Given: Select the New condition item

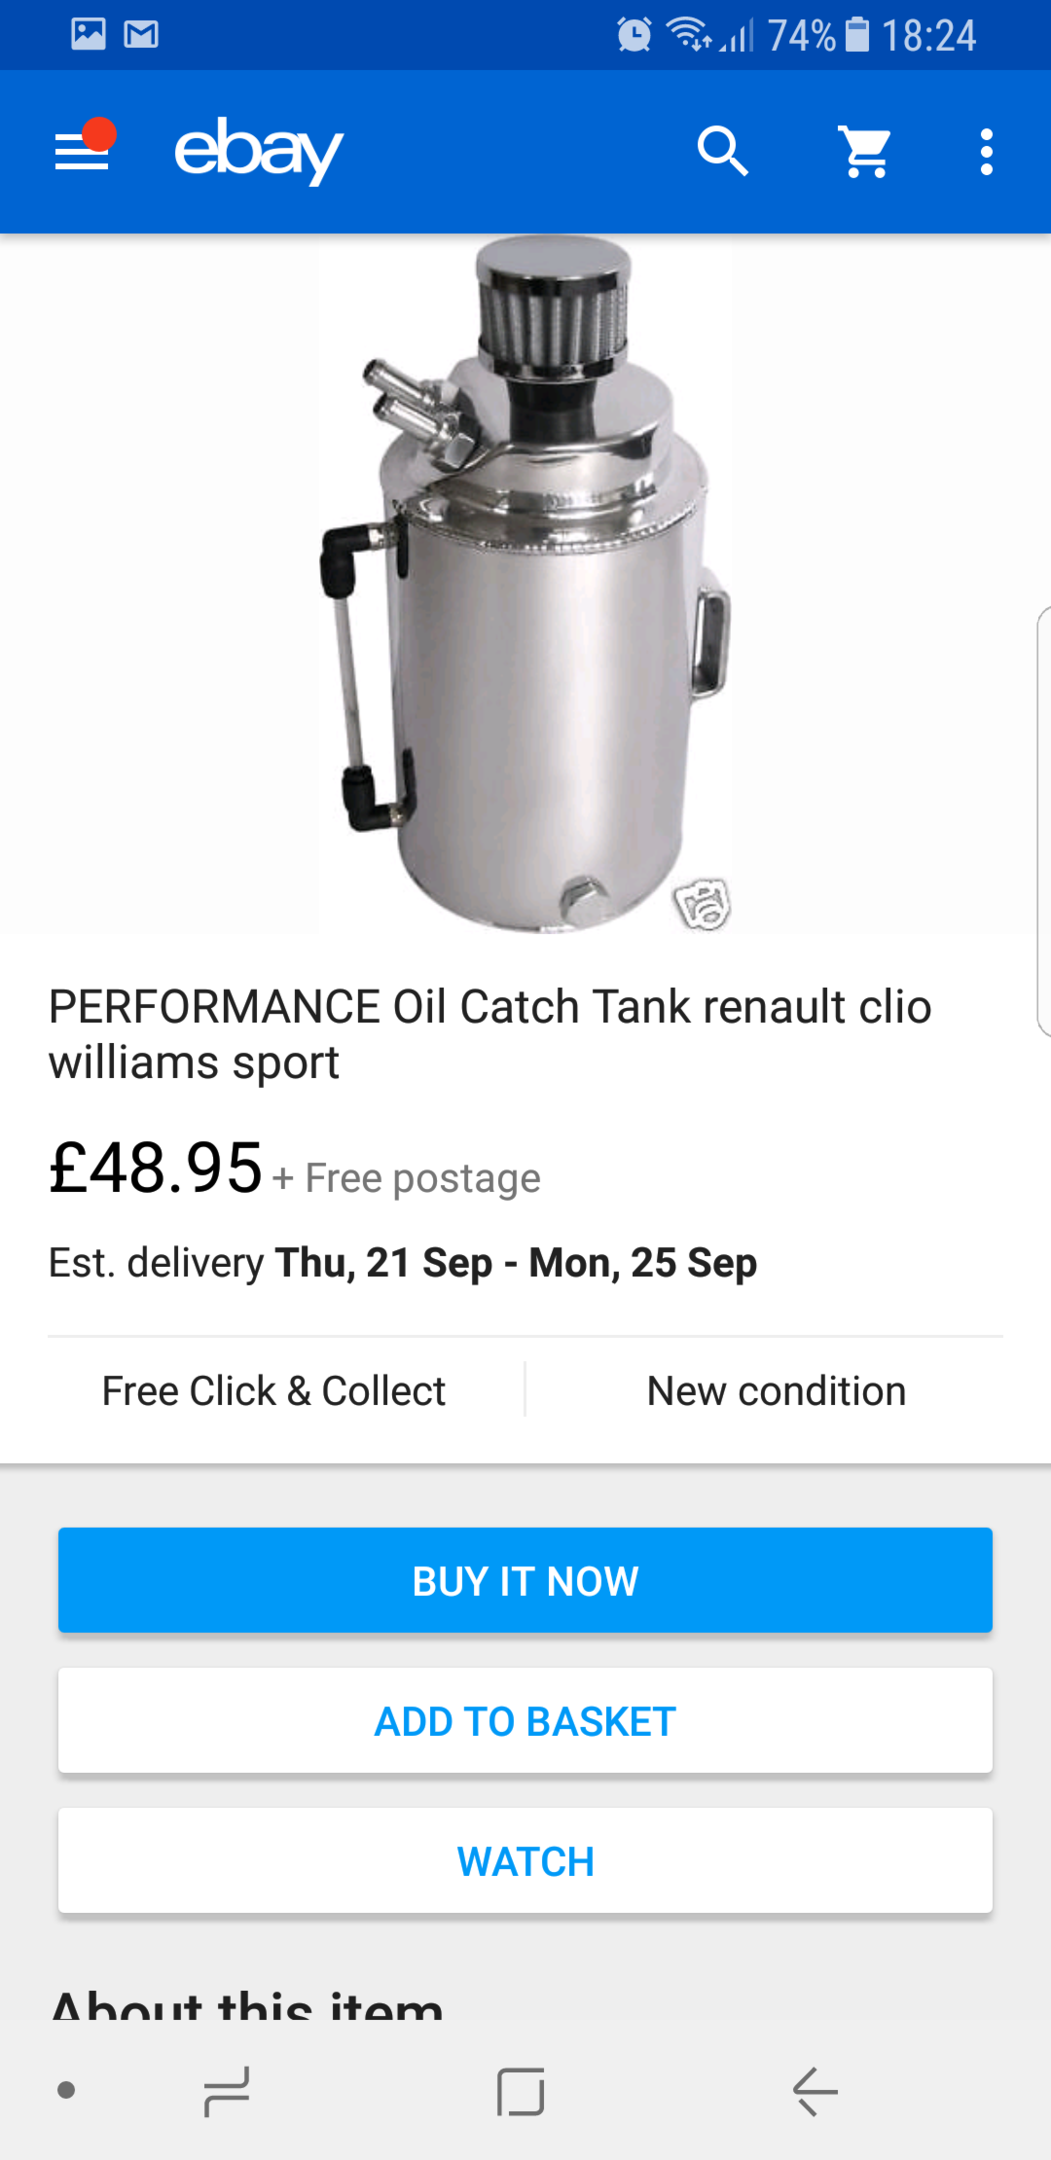Looking at the screenshot, I should [x=776, y=1391].
